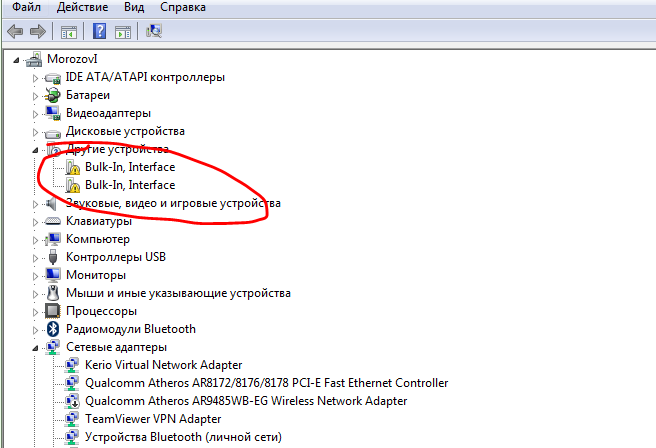Click warning icon of first Bulk-In, Interface

[x=72, y=167]
